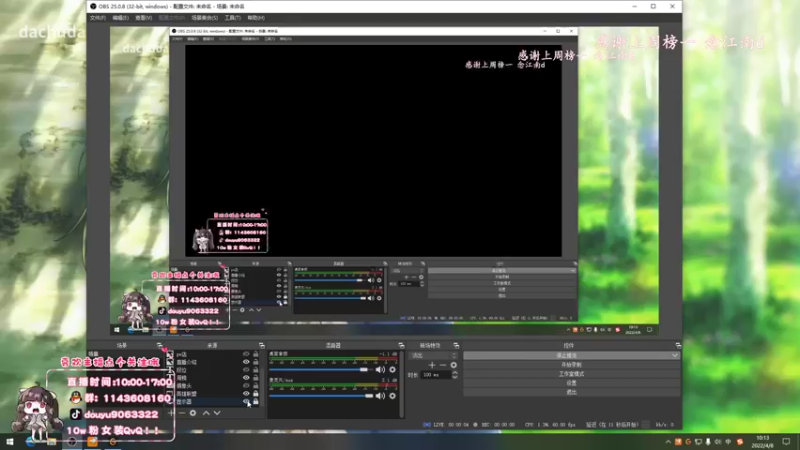This screenshot has width=800, height=450.
Task: Open File Explorer from the taskbar
Action: pos(52,442)
